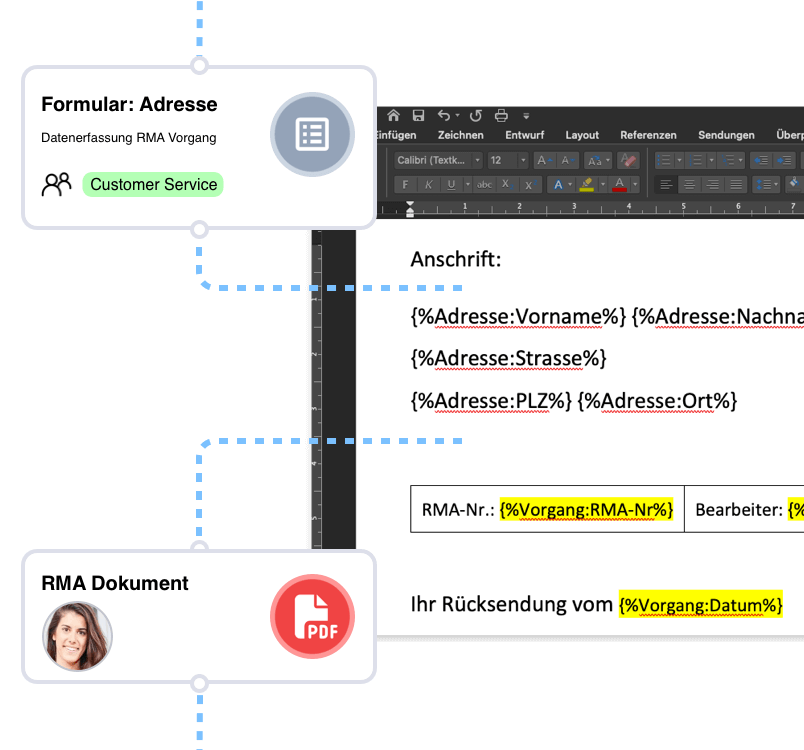Image resolution: width=804 pixels, height=750 pixels.
Task: Click the Save icon
Action: tap(418, 113)
